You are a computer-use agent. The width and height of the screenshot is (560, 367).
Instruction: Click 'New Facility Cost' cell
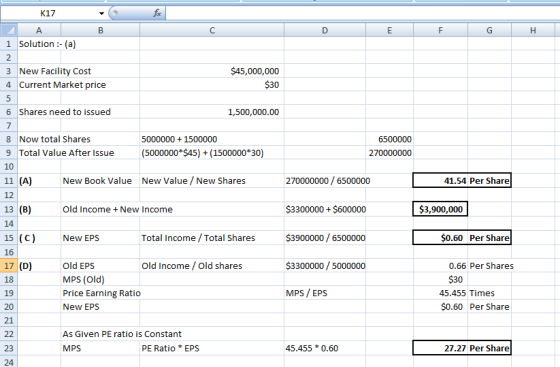[x=55, y=71]
